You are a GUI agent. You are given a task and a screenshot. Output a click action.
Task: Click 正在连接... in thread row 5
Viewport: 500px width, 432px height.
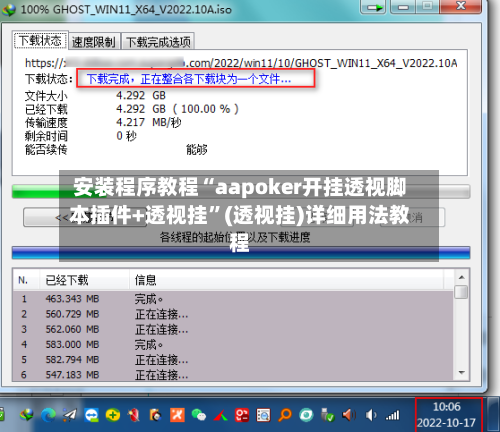(x=162, y=360)
